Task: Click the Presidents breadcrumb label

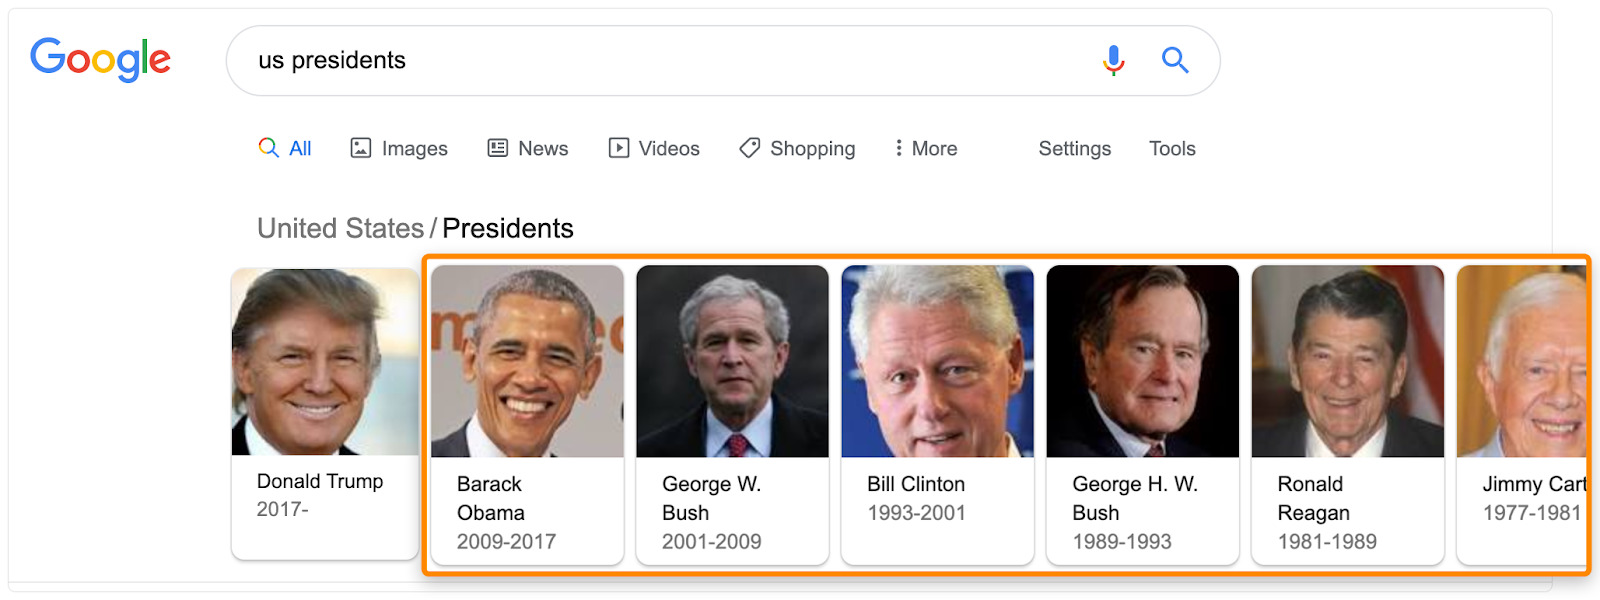Action: (x=507, y=228)
